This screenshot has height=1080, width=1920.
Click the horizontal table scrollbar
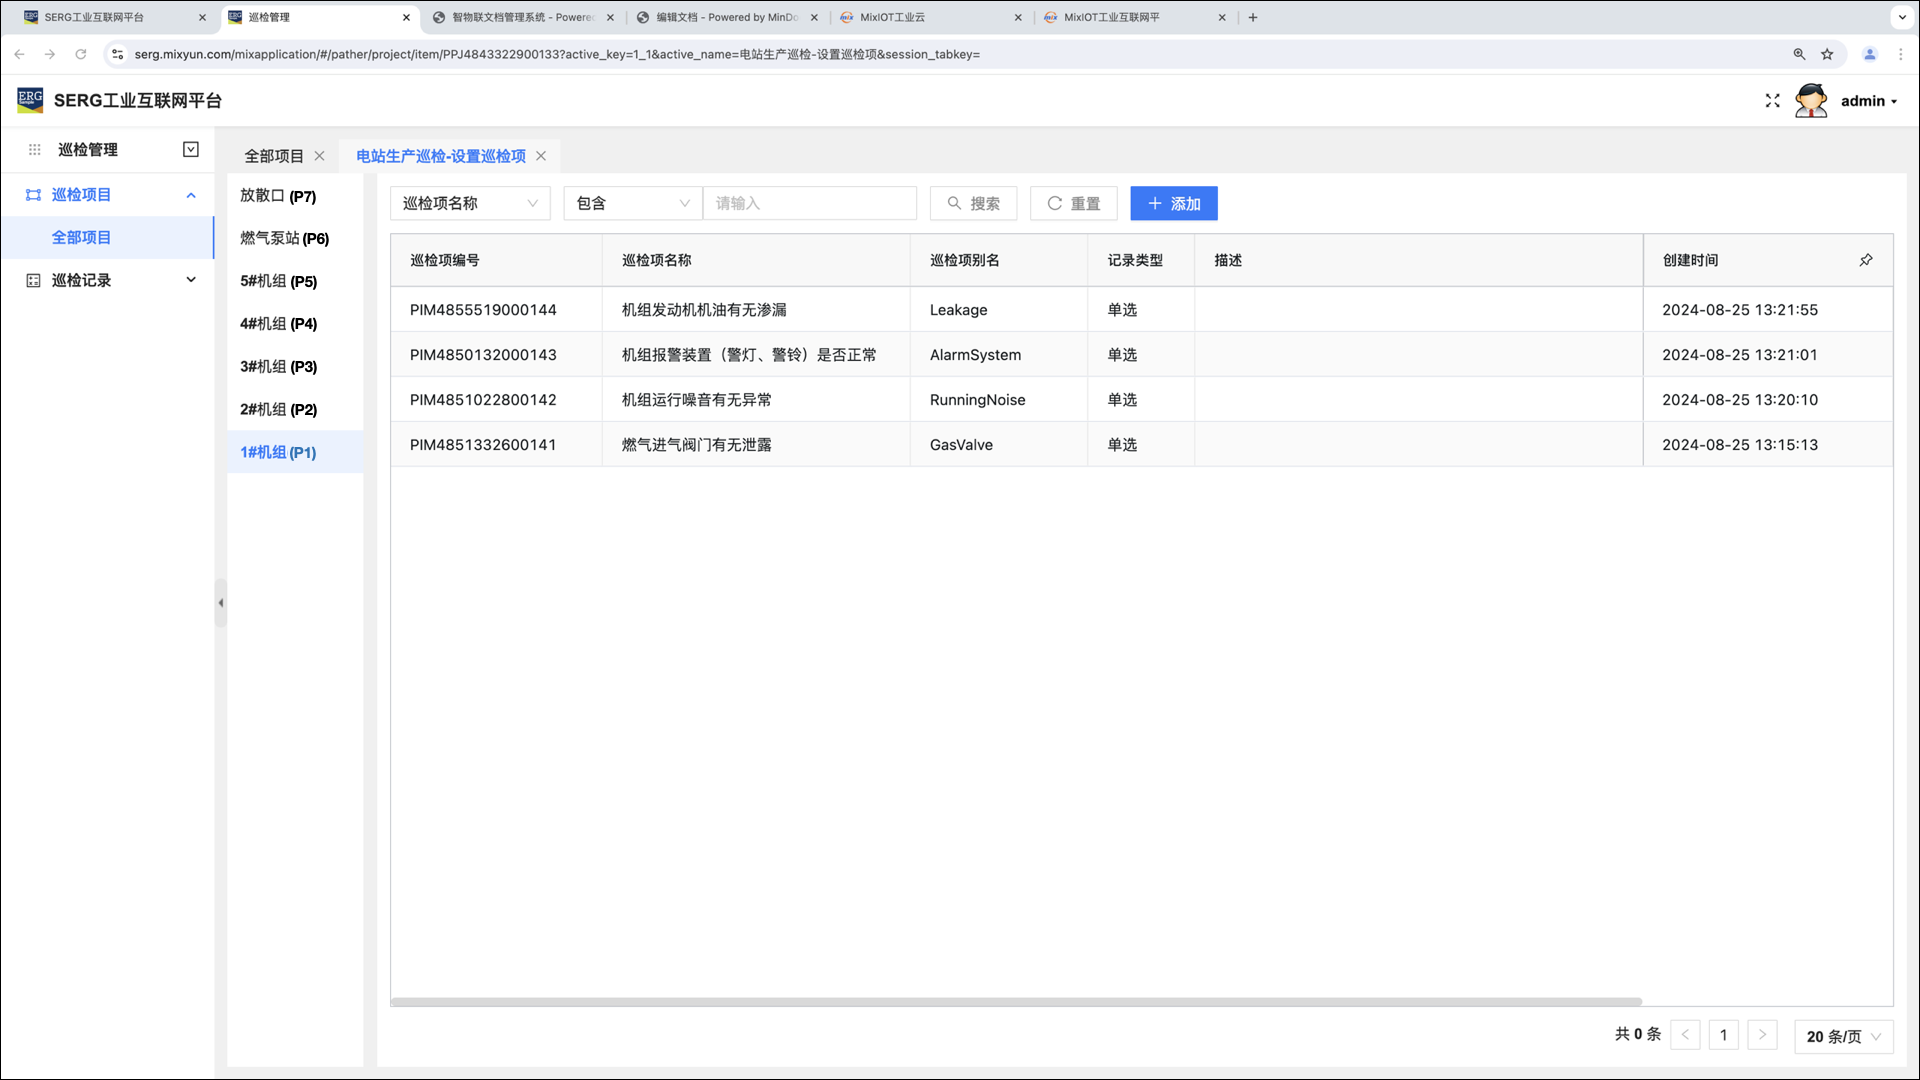click(x=1015, y=1001)
